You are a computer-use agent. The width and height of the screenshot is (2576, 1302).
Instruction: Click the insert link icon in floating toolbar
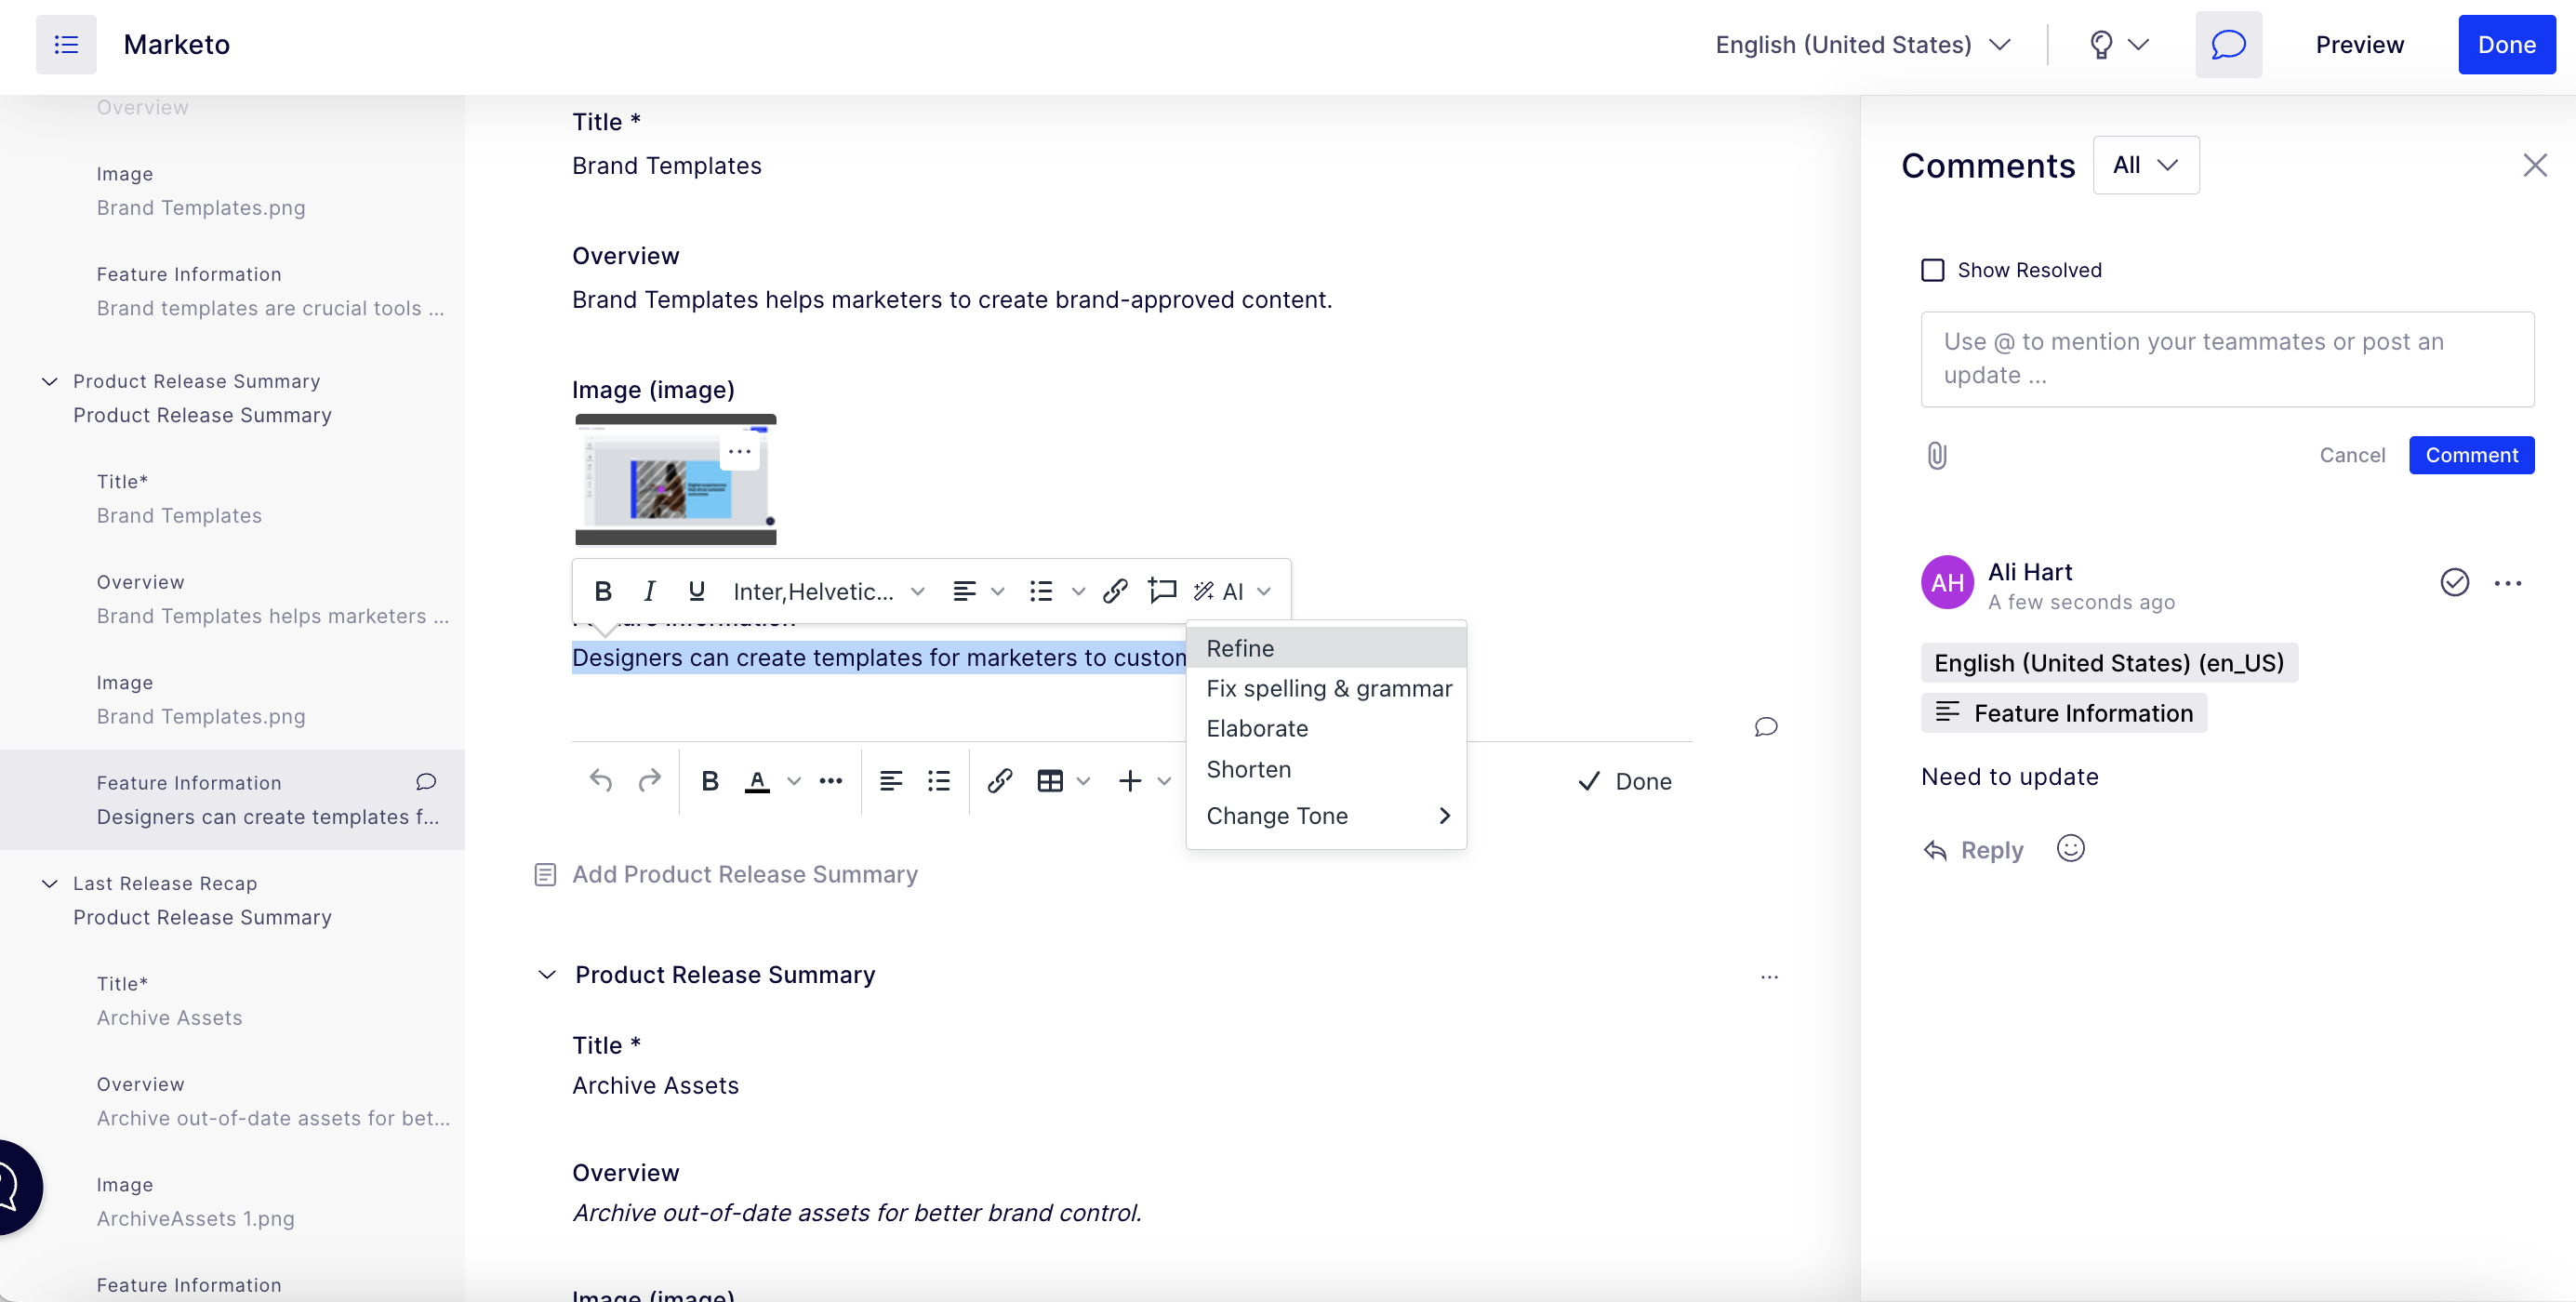[x=1115, y=591]
